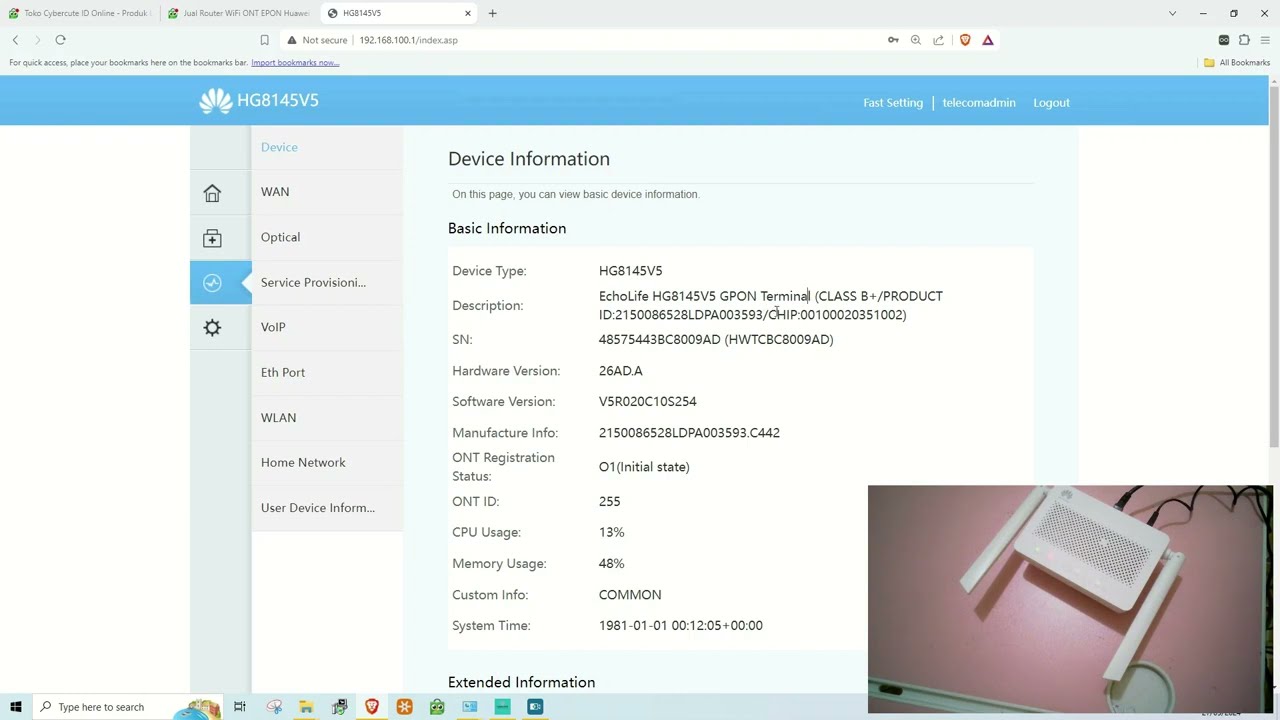Click the Extended Information heading

521,682
